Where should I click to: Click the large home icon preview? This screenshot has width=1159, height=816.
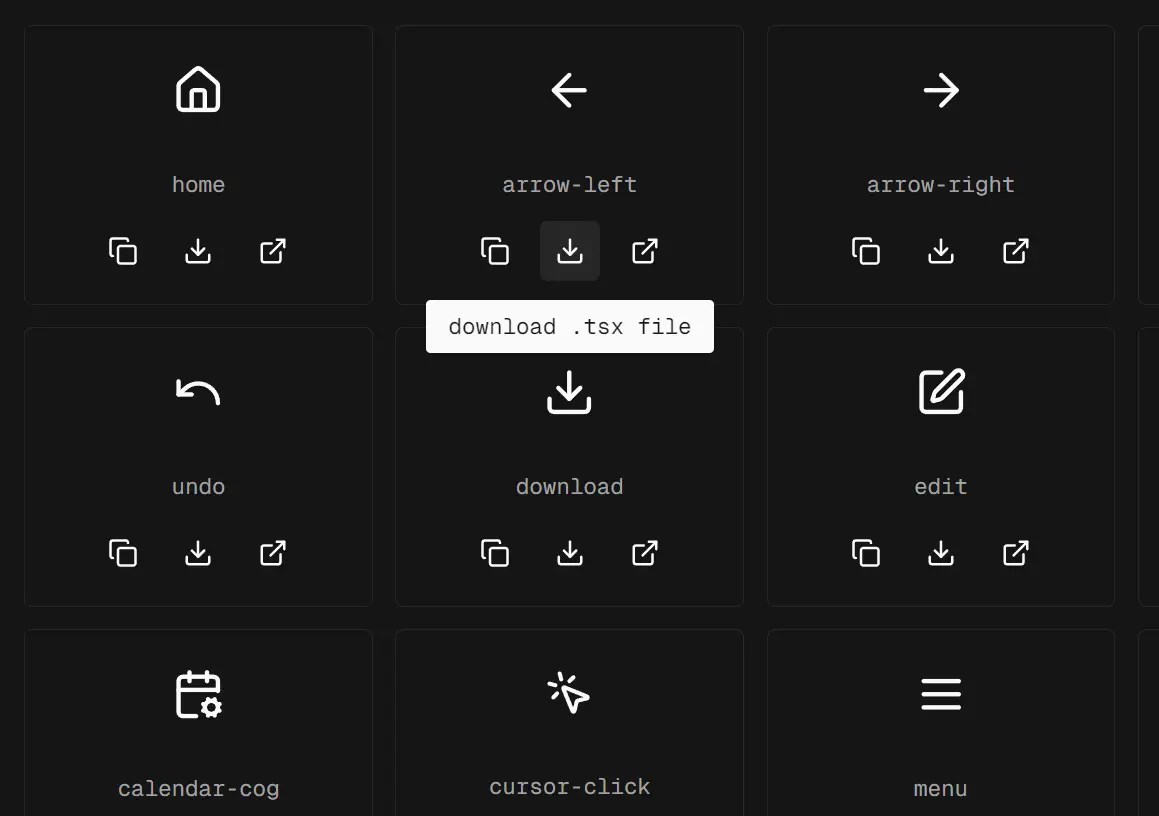point(198,89)
